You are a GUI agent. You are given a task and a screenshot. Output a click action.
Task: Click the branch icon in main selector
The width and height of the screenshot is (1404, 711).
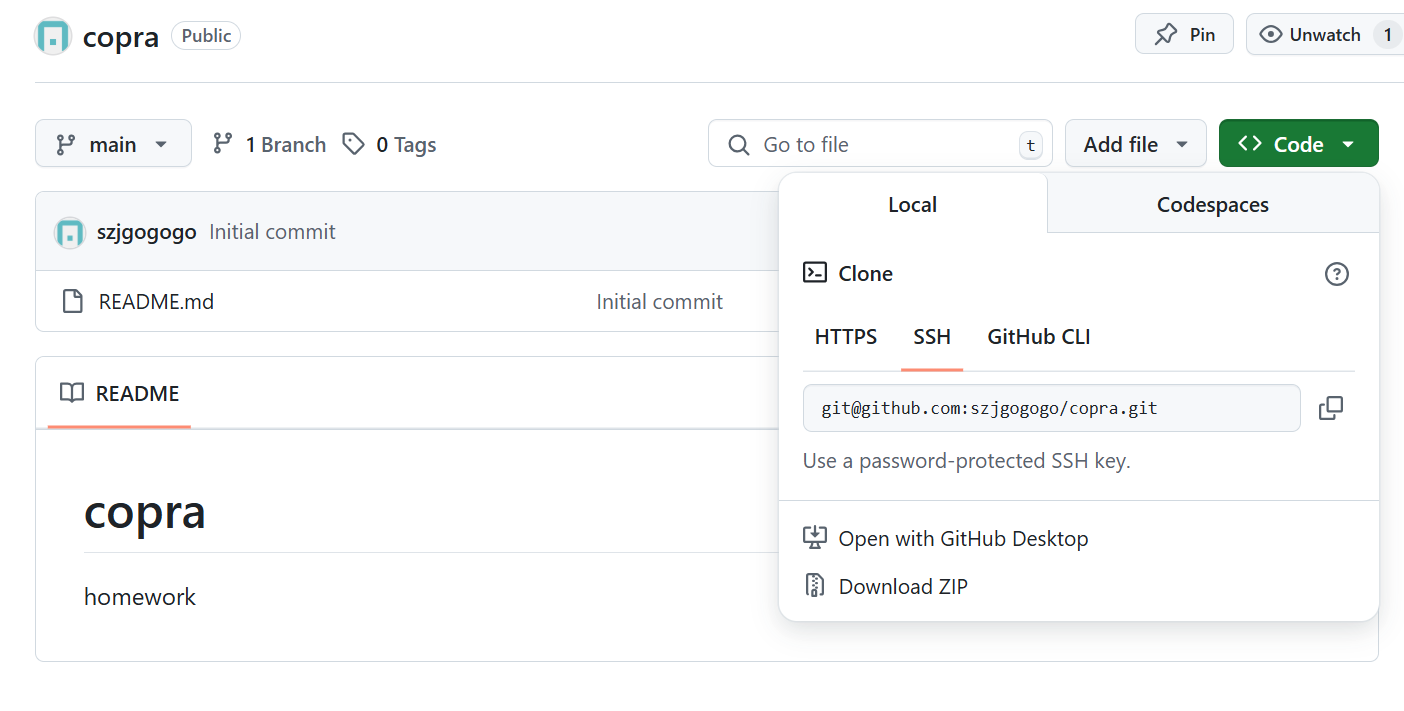(x=66, y=144)
